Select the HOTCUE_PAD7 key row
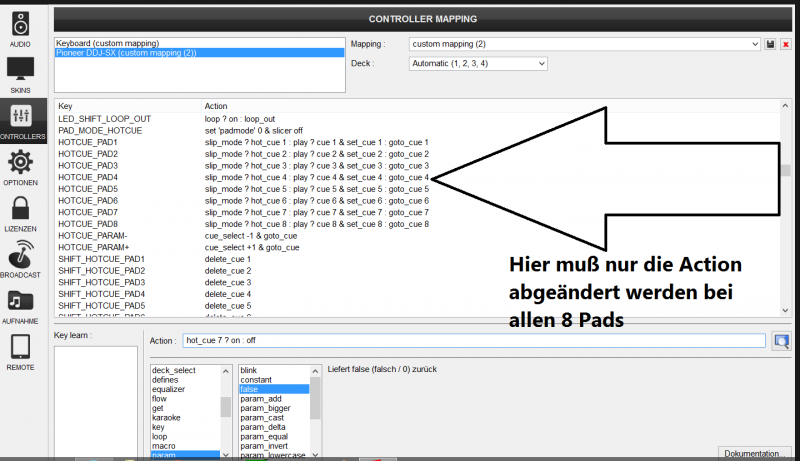 [417, 213]
